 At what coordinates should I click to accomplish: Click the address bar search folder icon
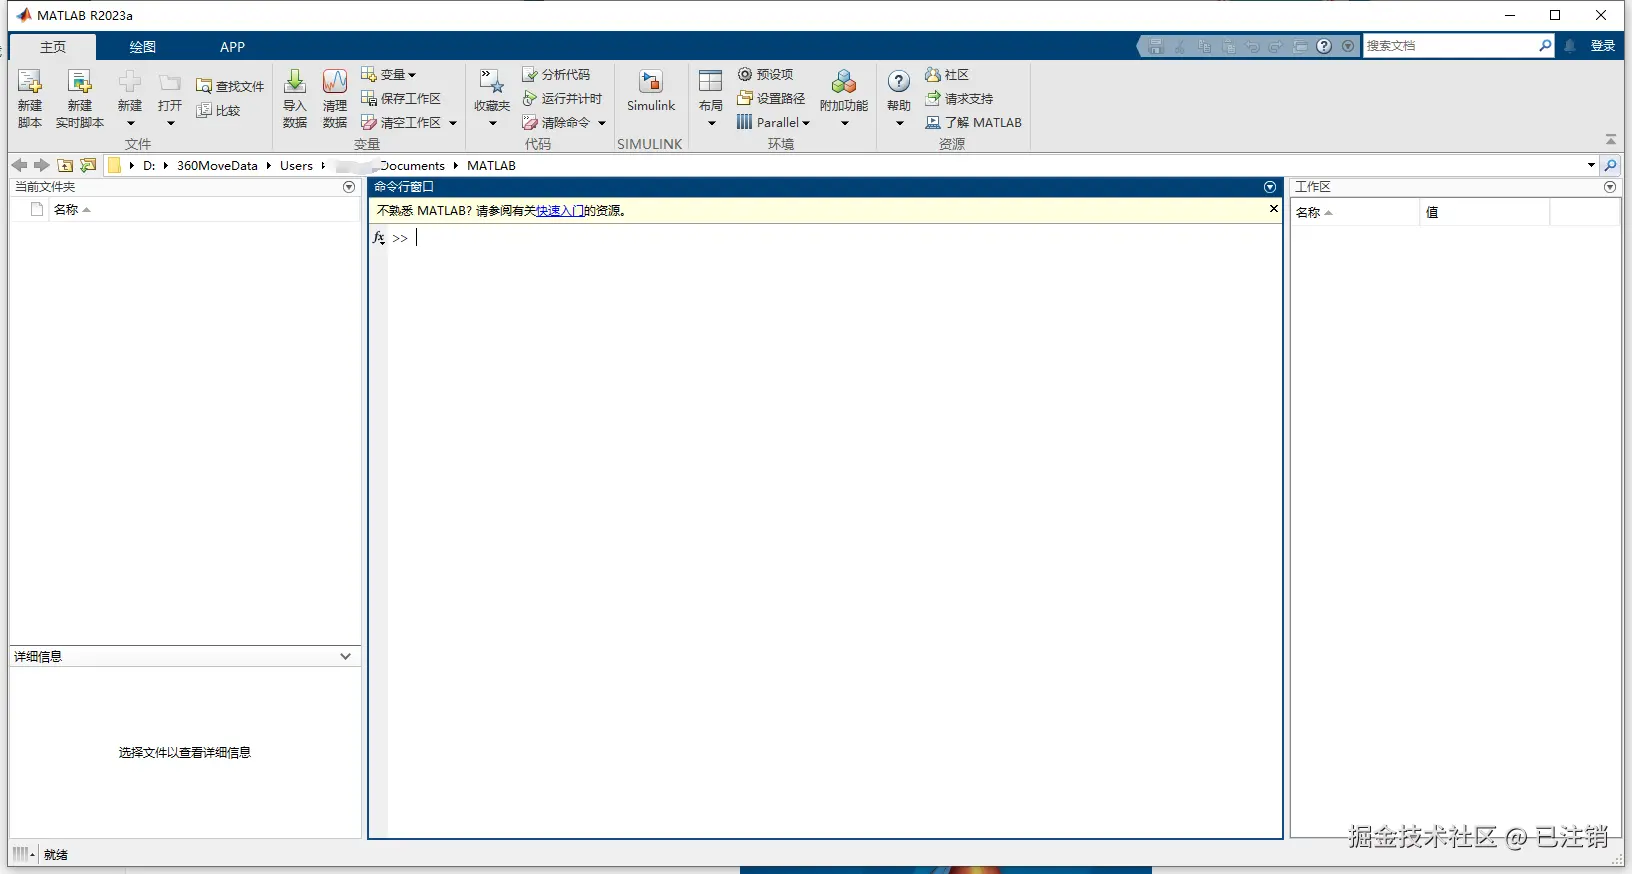(1610, 165)
